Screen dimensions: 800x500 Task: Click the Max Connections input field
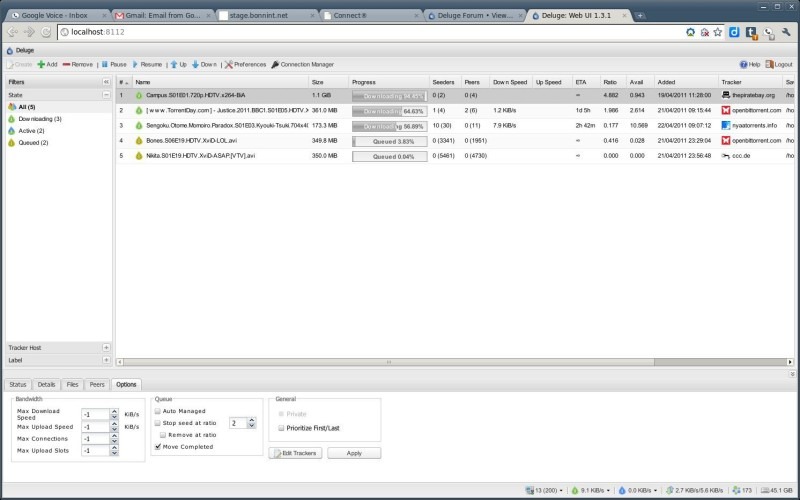95,439
